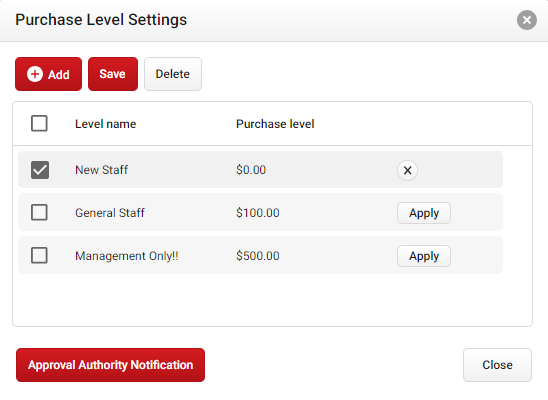The image size is (548, 400).
Task: Select the General Staff level name
Action: pos(110,213)
